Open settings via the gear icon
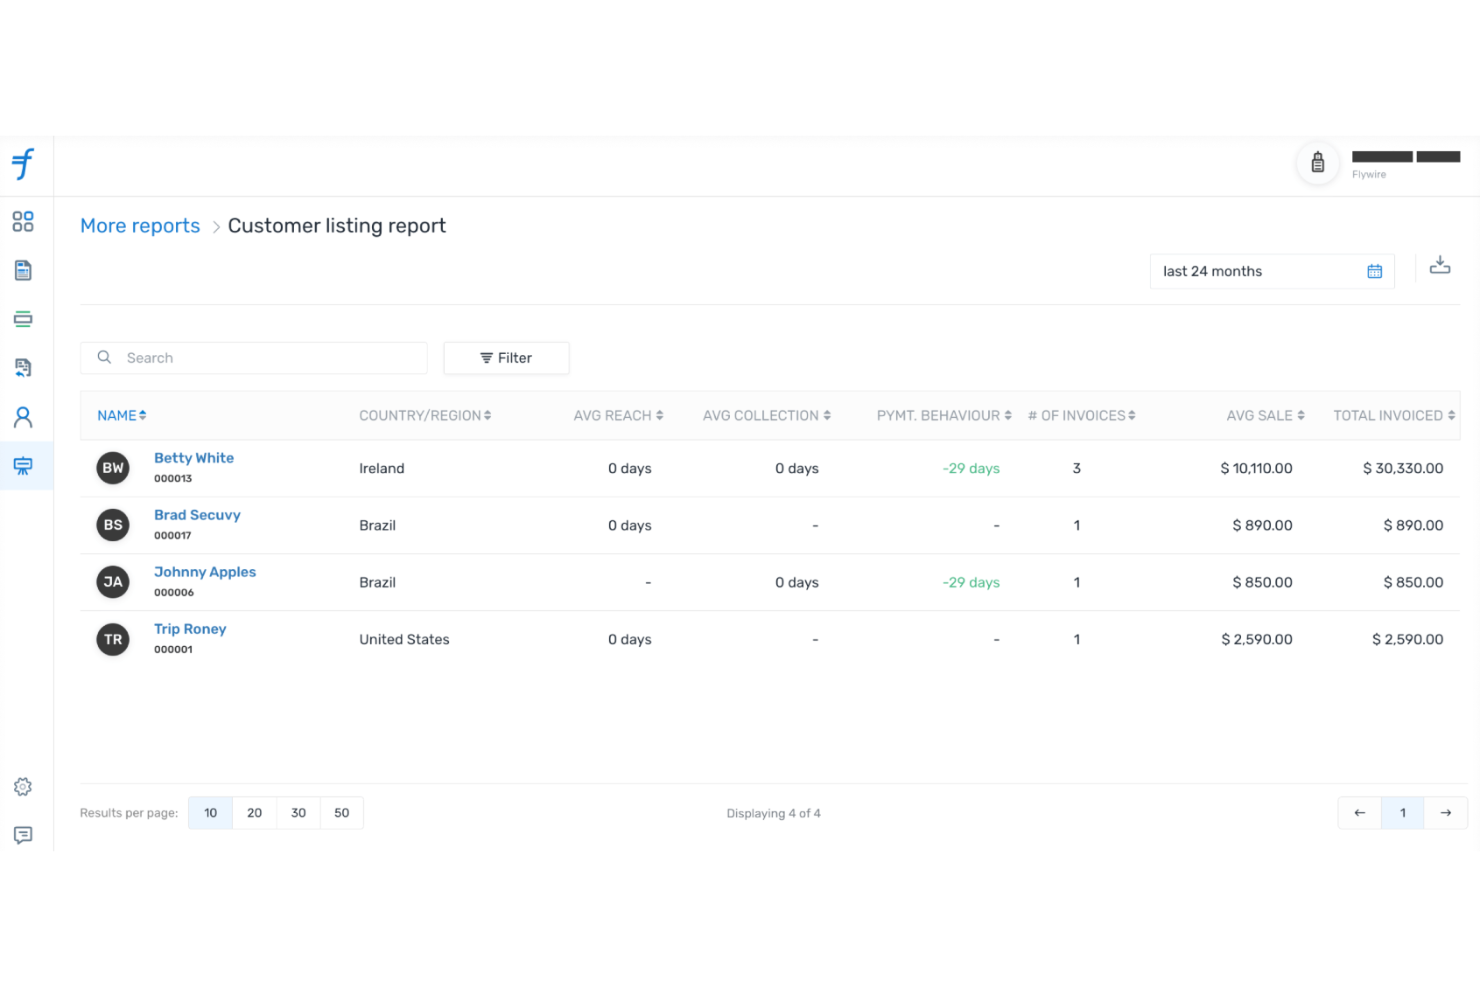Image resolution: width=1480 pixels, height=987 pixels. point(23,787)
